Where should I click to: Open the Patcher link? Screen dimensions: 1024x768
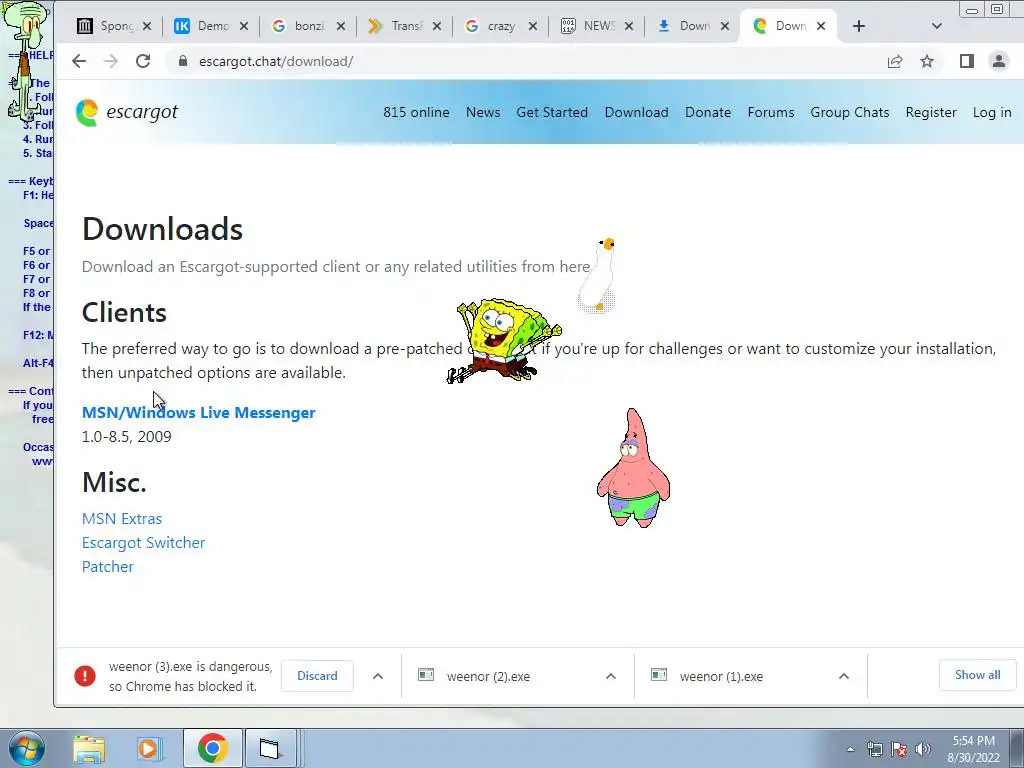pyautogui.click(x=108, y=567)
